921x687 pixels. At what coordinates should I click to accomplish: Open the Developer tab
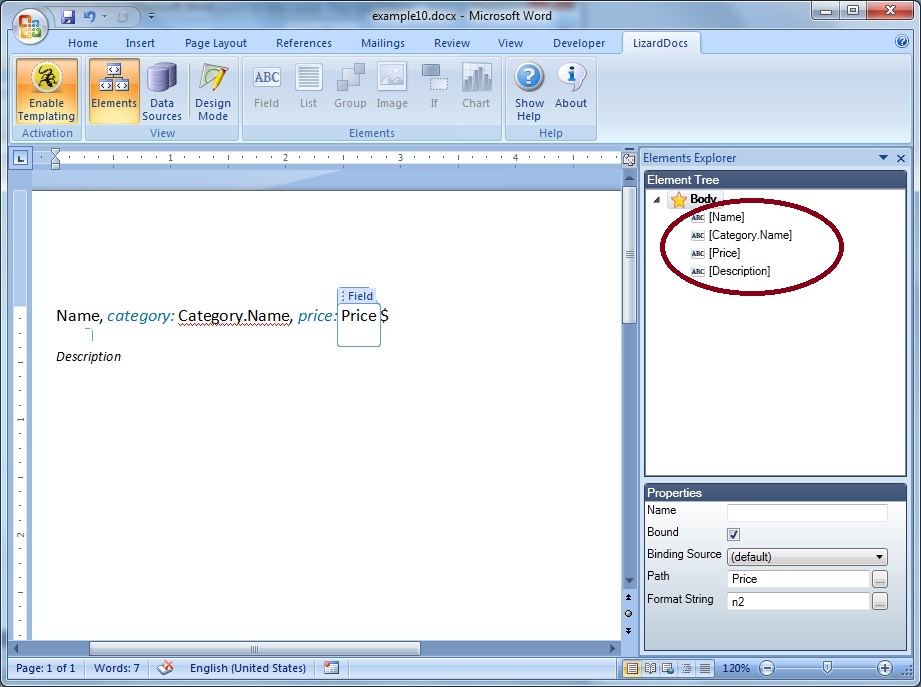pyautogui.click(x=579, y=43)
